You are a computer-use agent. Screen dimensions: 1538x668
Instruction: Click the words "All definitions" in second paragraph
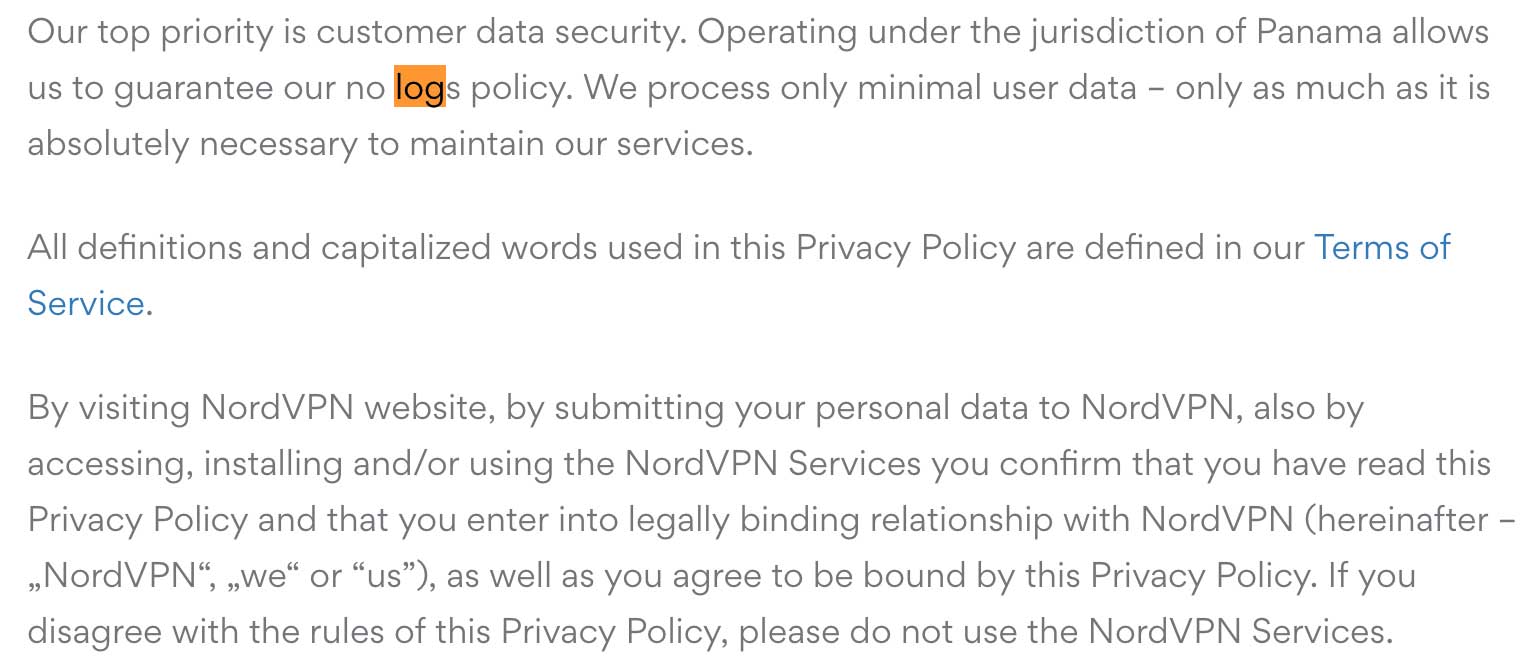pos(135,247)
